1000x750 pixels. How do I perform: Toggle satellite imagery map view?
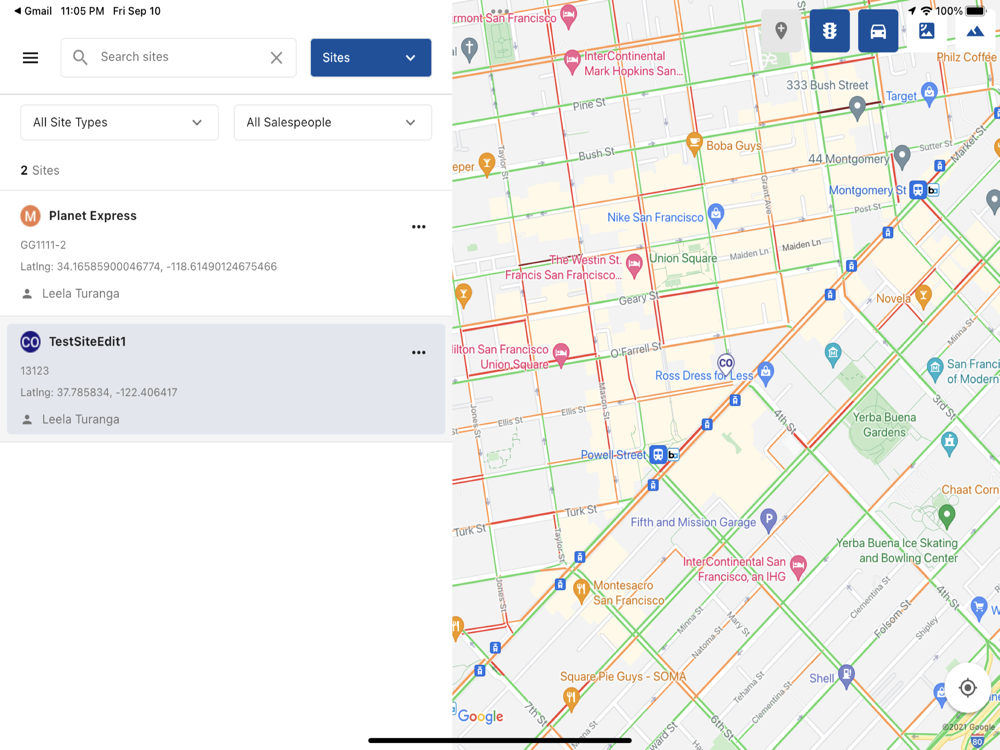[x=926, y=31]
